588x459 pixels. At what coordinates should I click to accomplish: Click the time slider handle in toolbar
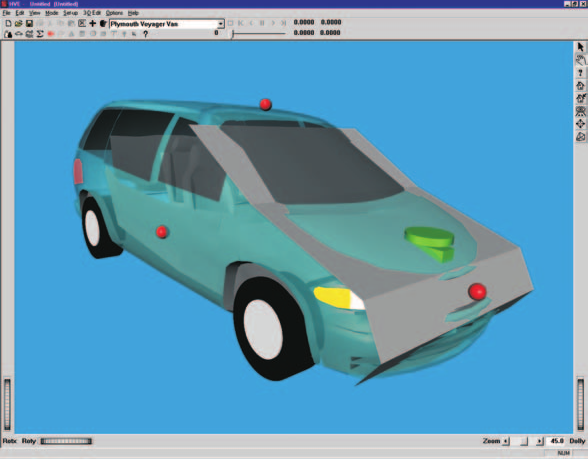point(232,34)
